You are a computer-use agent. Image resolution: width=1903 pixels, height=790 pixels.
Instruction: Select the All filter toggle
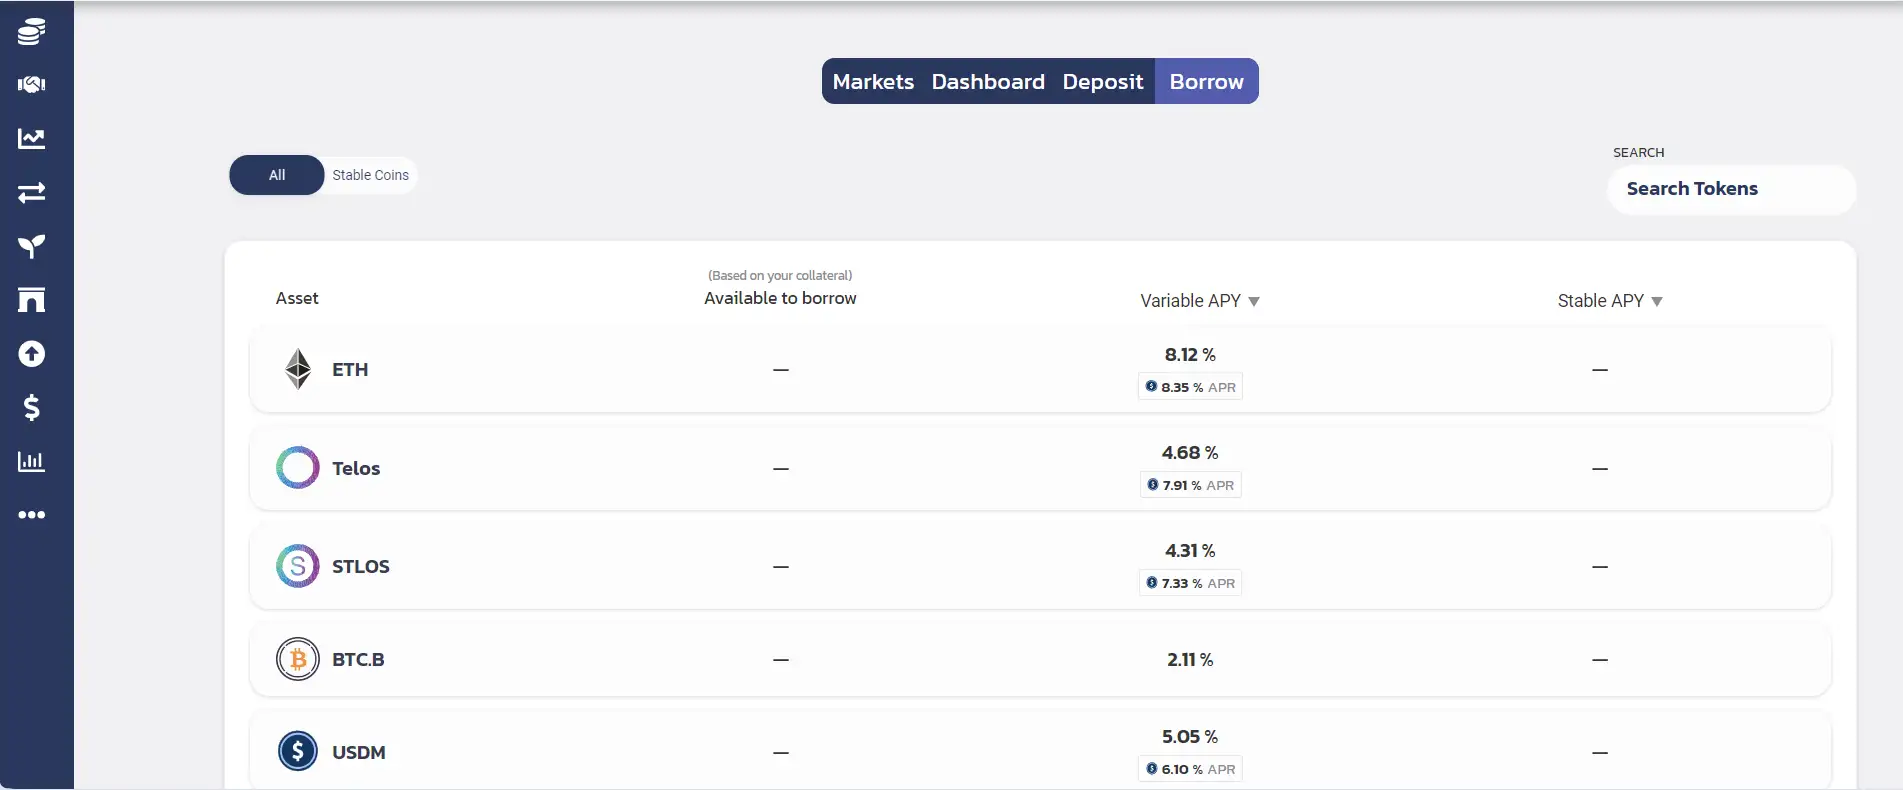click(x=277, y=175)
